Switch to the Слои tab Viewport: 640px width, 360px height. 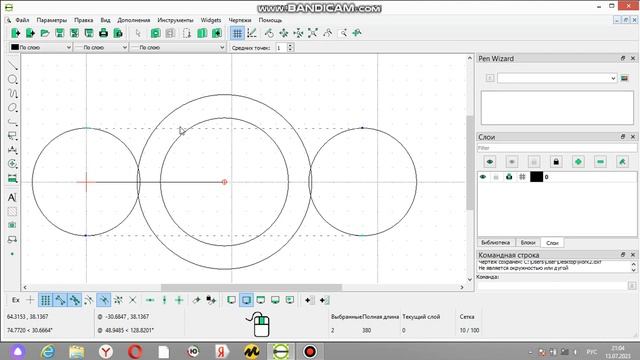tap(552, 243)
